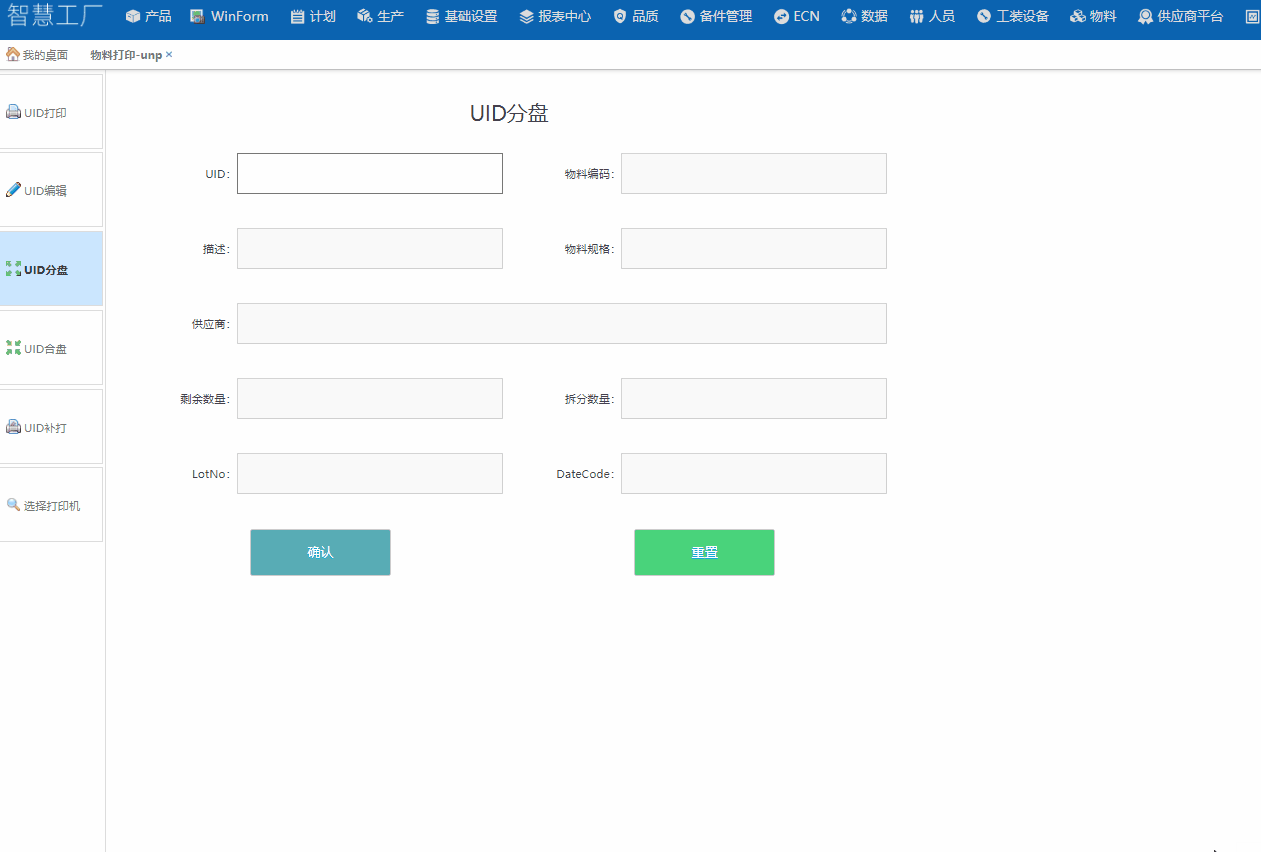Click the UID打印 printer icon in sidebar
Viewport: 1261px width, 852px height.
(13, 113)
